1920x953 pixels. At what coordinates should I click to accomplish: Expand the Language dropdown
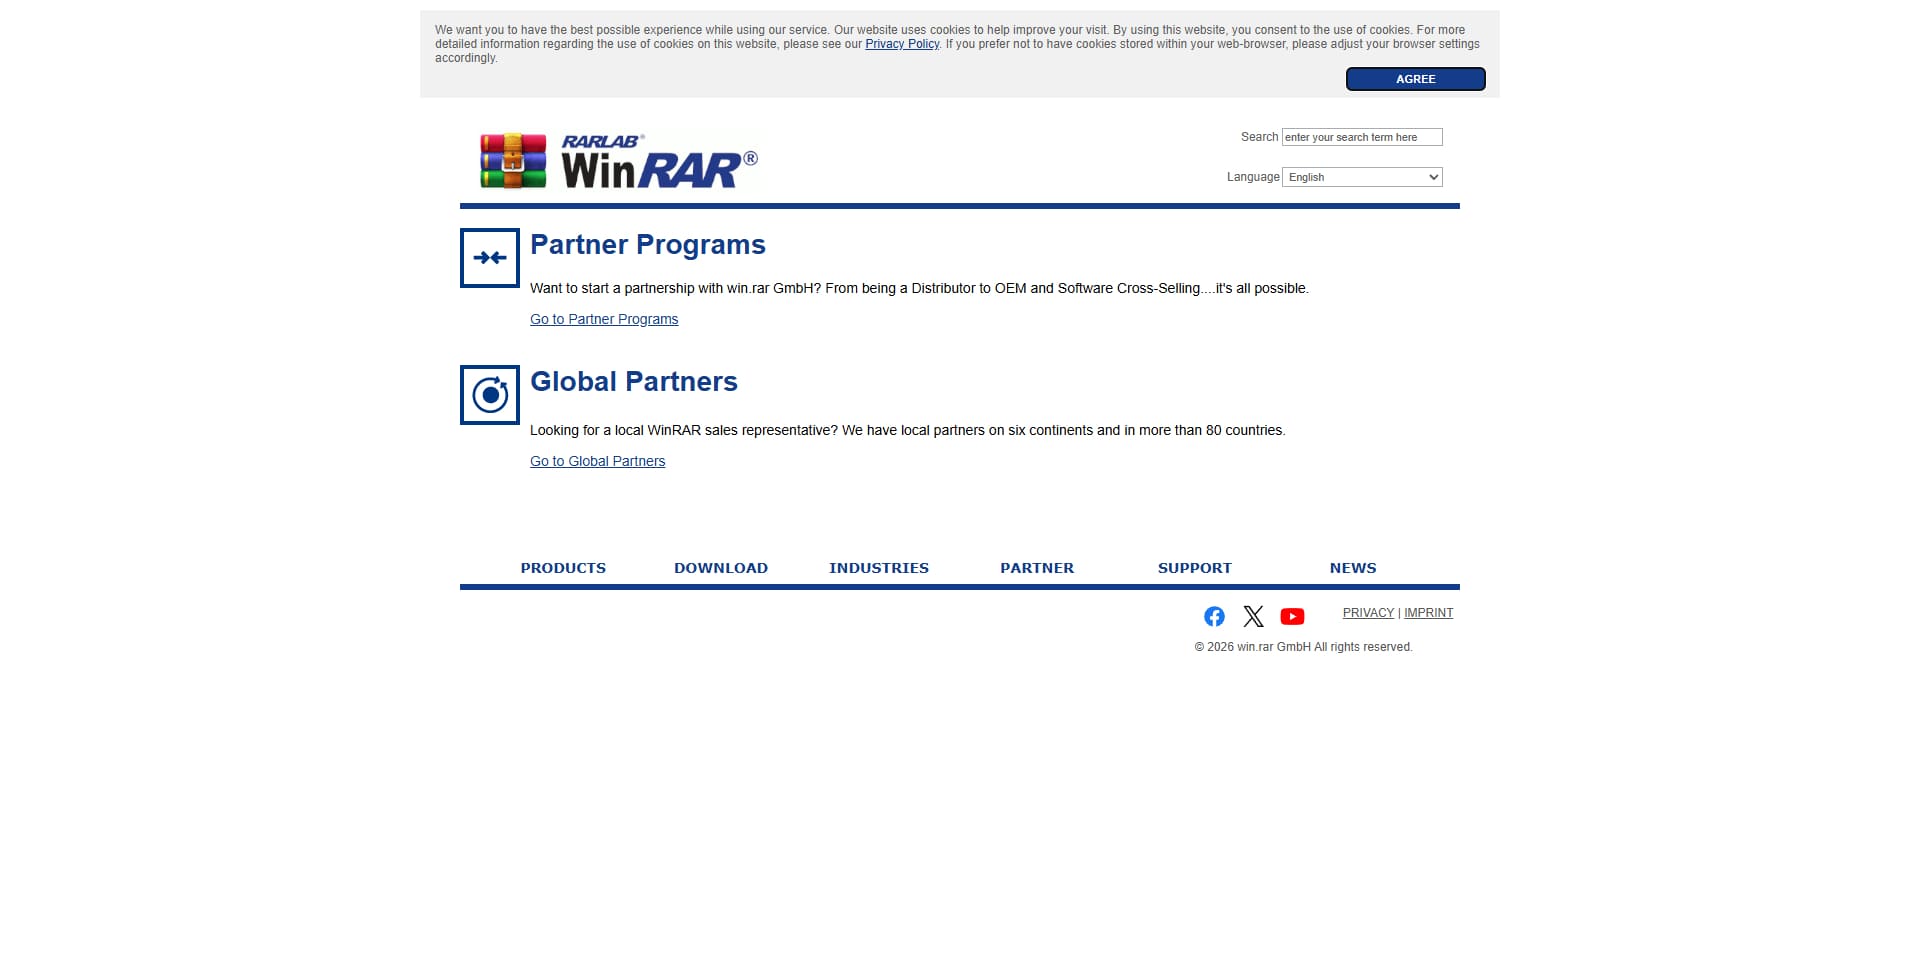pyautogui.click(x=1362, y=177)
